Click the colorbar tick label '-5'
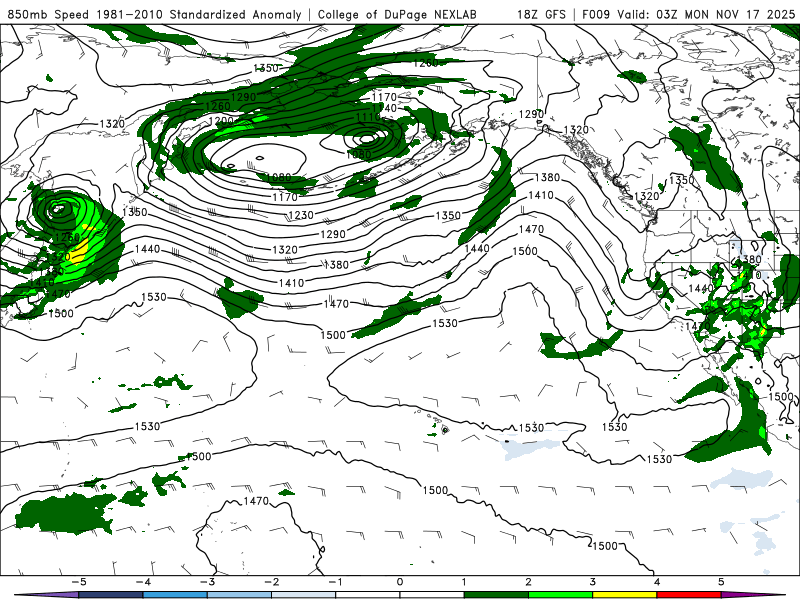 [79, 582]
